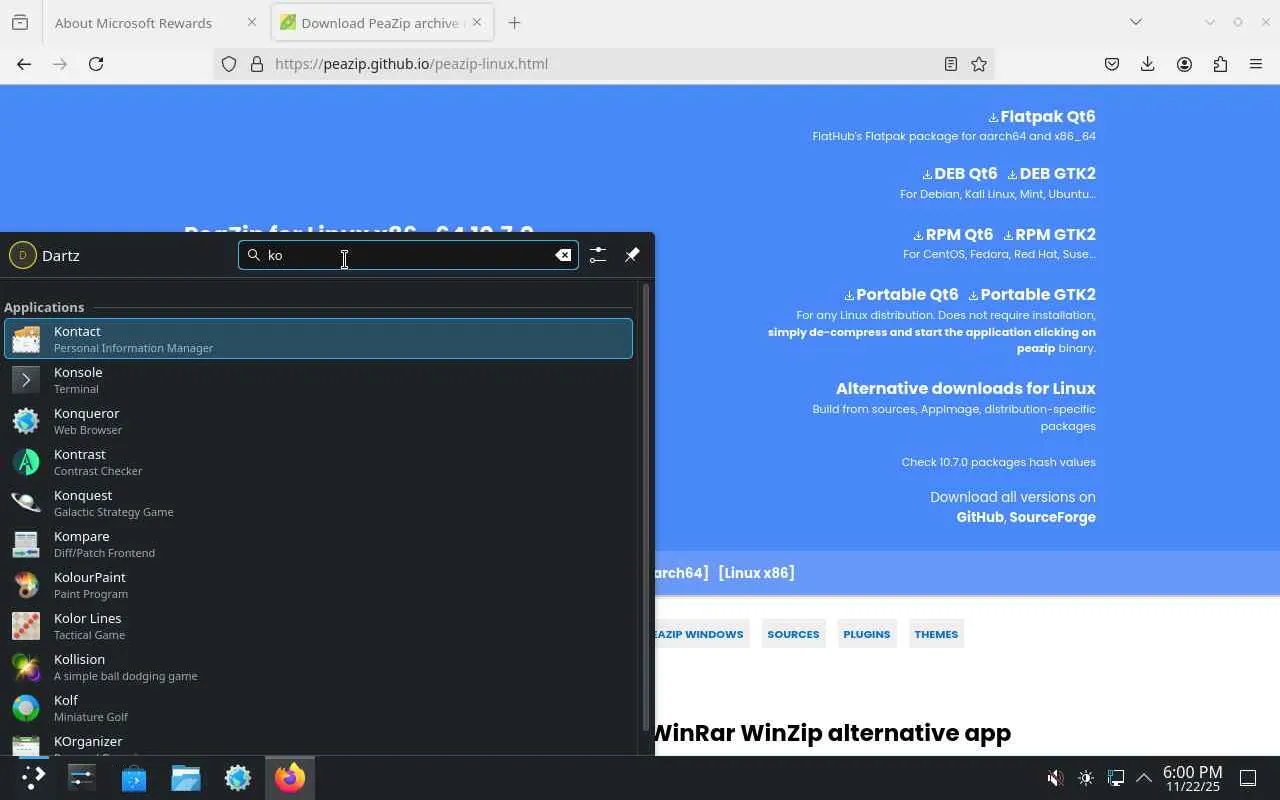
Task: Download the DEB GTK2 package
Action: click(1052, 174)
